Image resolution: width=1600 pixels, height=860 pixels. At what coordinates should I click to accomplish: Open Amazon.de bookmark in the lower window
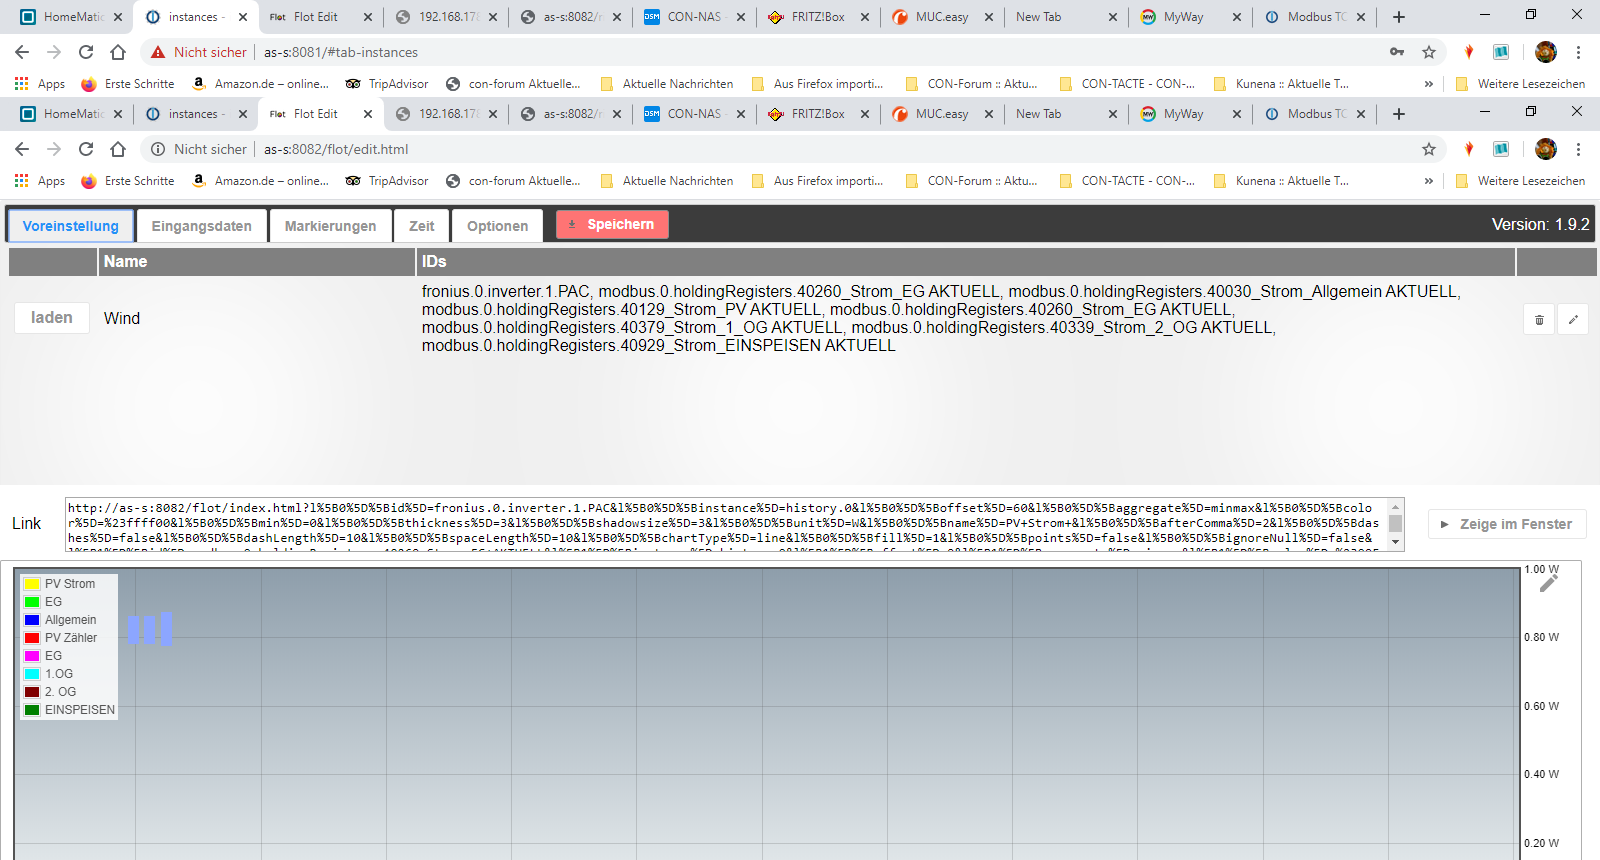coord(260,181)
